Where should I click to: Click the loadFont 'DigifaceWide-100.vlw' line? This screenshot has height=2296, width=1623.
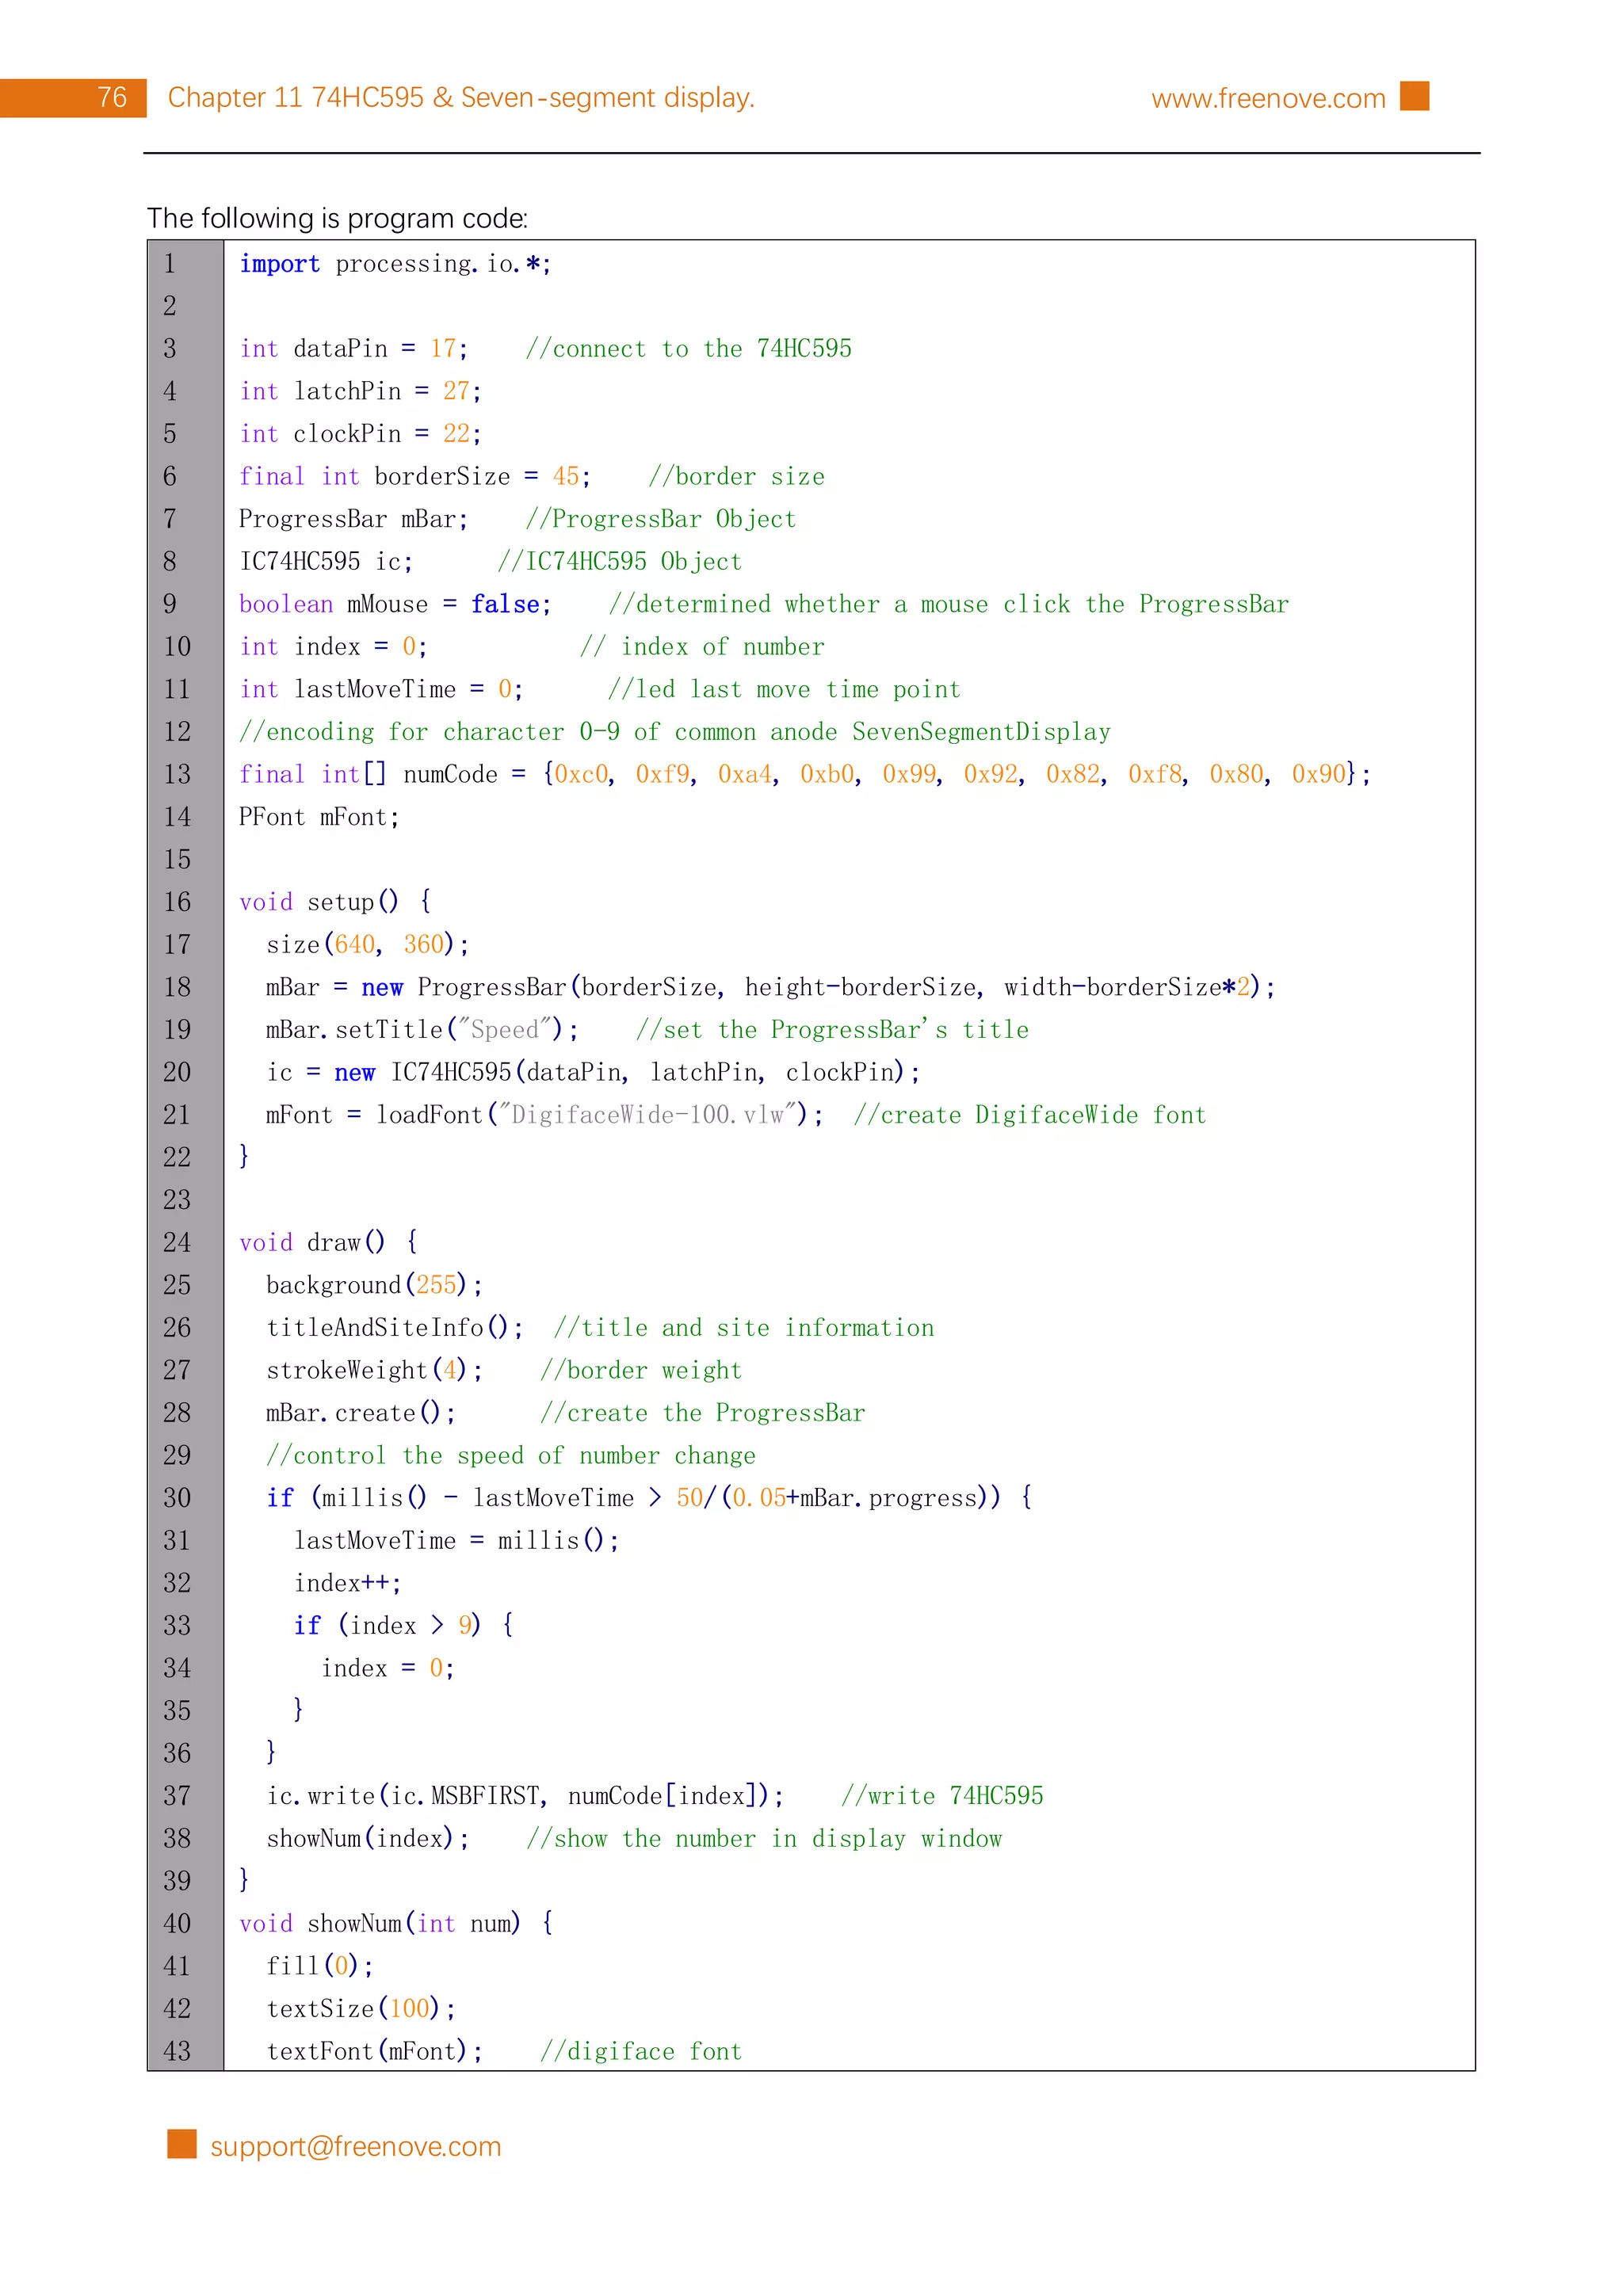736,1115
